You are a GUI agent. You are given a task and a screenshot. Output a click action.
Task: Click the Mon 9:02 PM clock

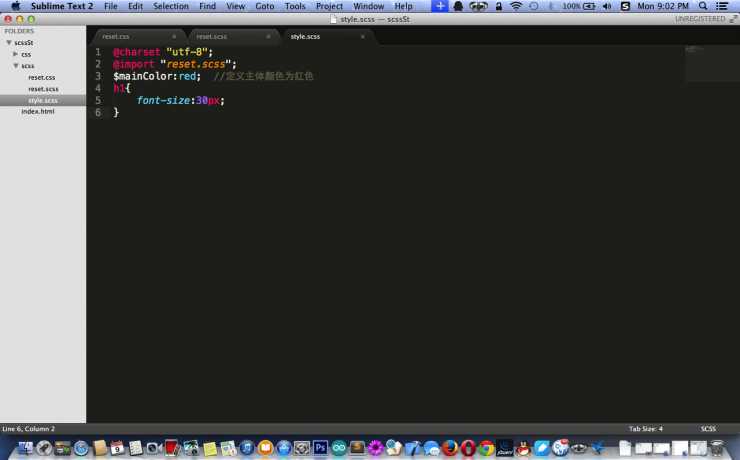663,6
